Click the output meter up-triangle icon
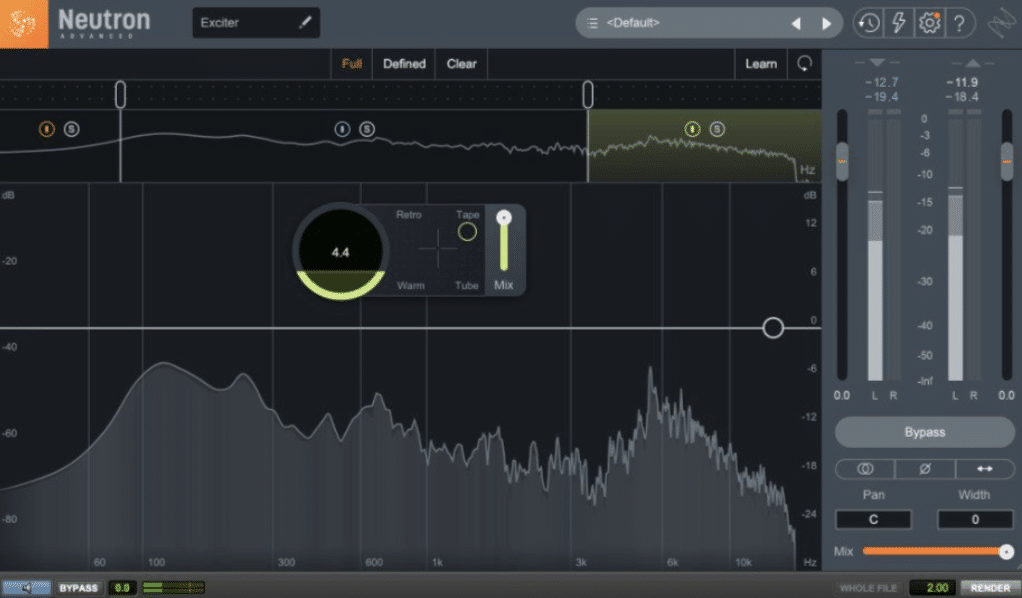This screenshot has width=1022, height=598. [972, 63]
